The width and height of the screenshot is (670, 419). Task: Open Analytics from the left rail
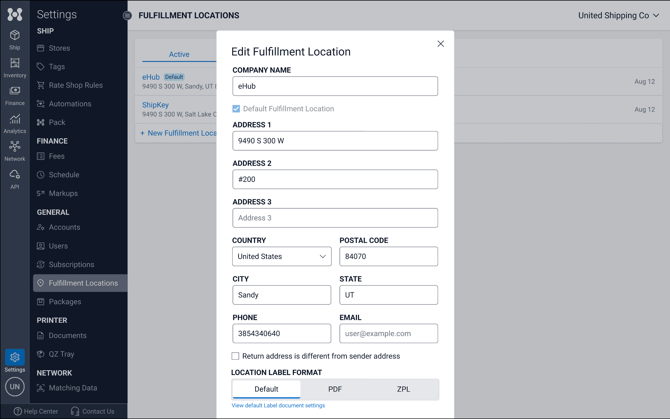tap(14, 123)
